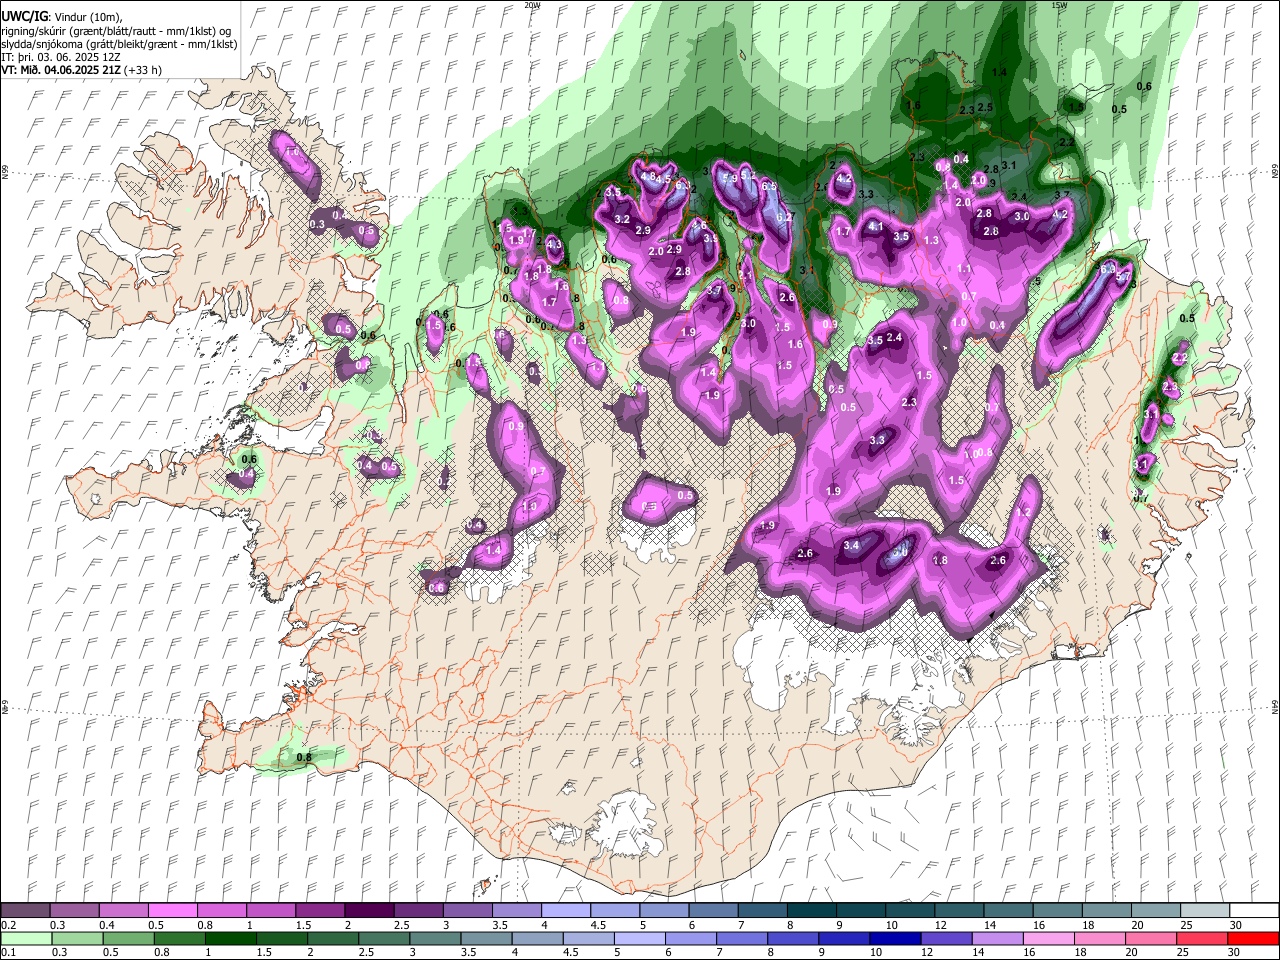Pick the bright red 30 swatch in bottom row
The width and height of the screenshot is (1280, 960).
(1254, 938)
